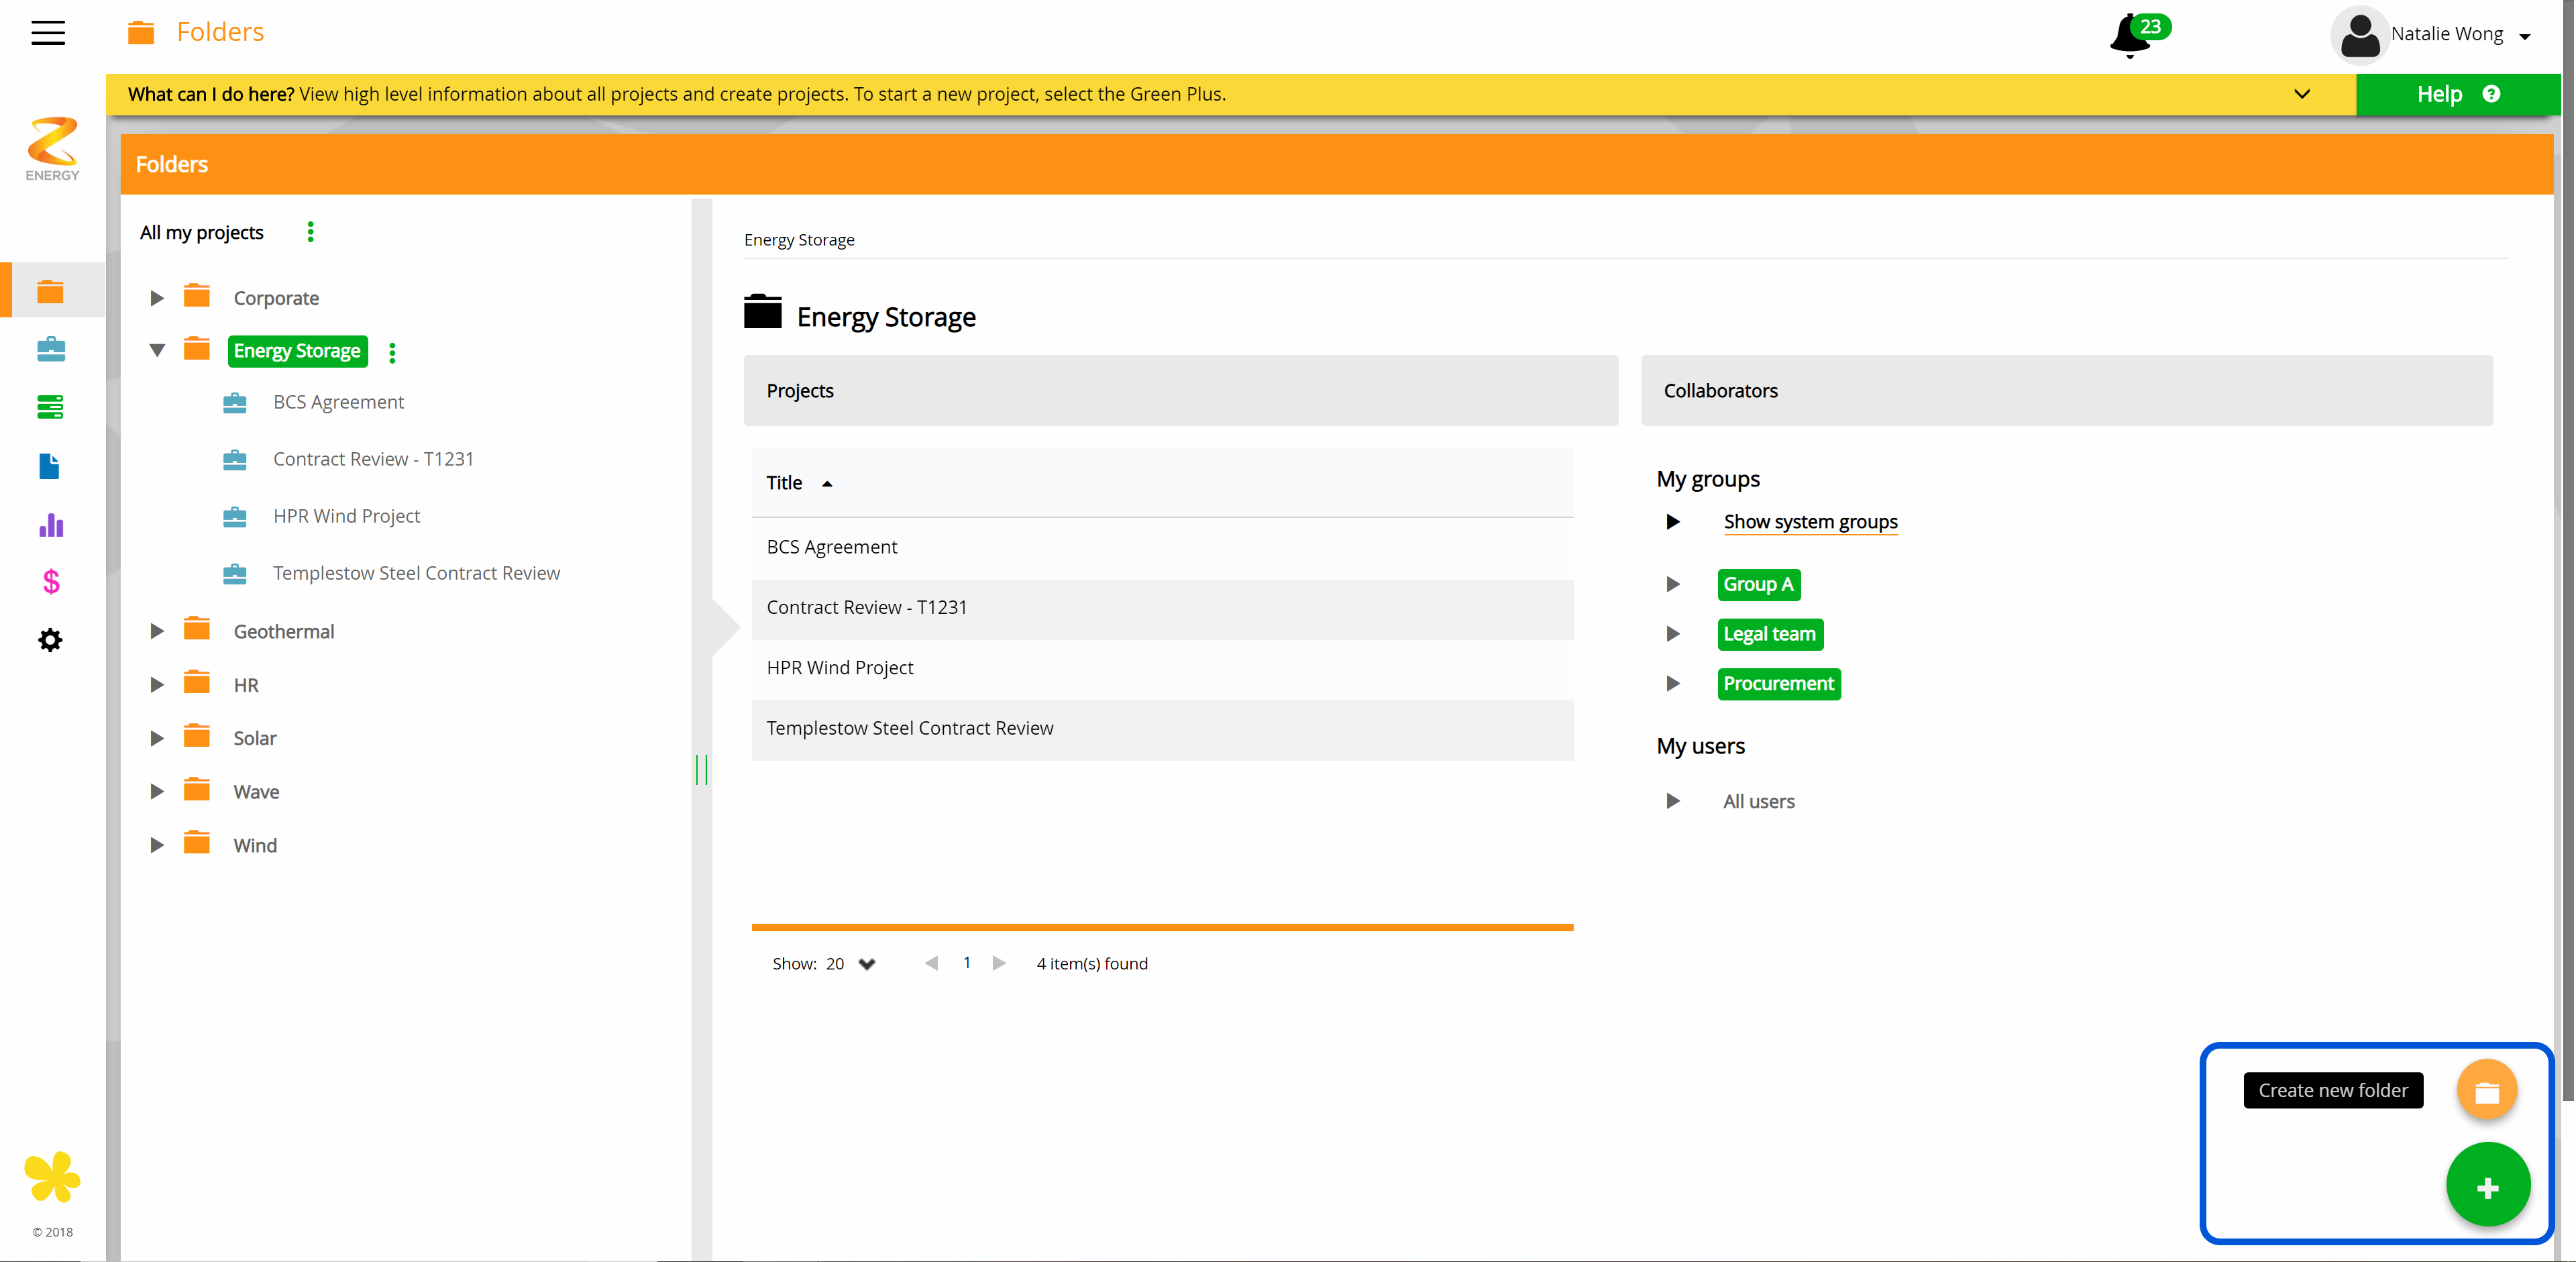Open the Natalie Wong account dropdown arrow
This screenshot has width=2576, height=1262.
[2525, 36]
